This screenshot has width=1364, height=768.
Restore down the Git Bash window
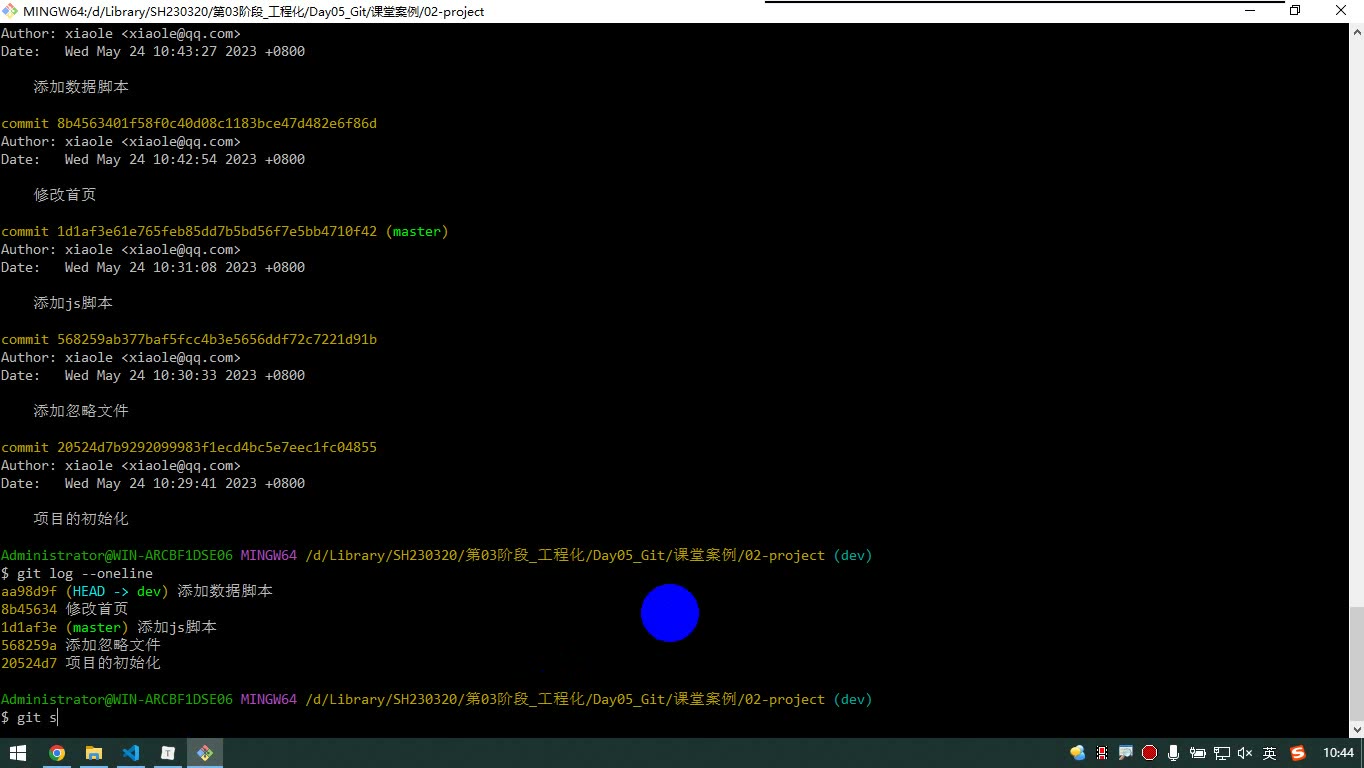(1295, 11)
